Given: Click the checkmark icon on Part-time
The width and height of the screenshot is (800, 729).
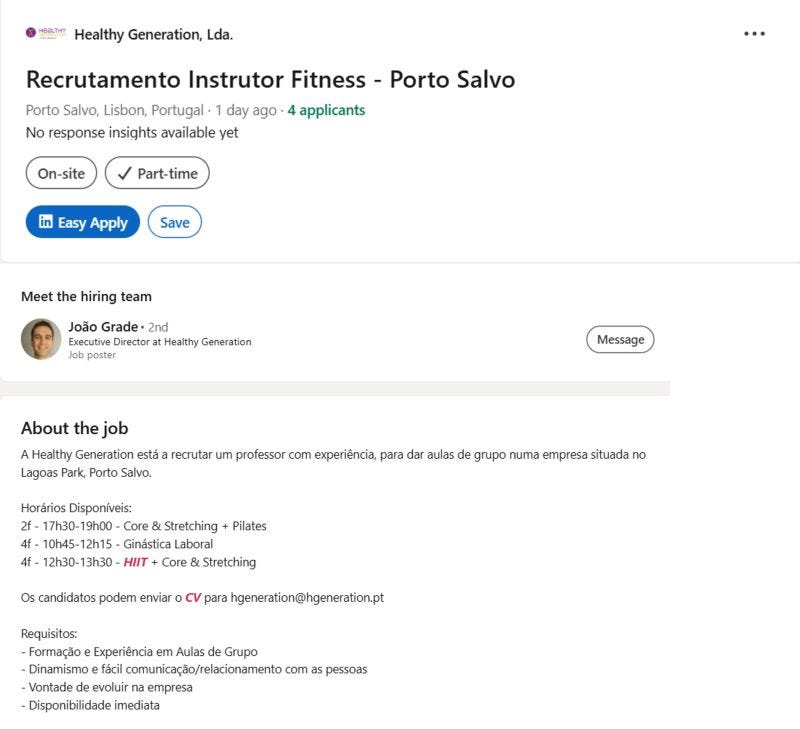Looking at the screenshot, I should pos(124,173).
